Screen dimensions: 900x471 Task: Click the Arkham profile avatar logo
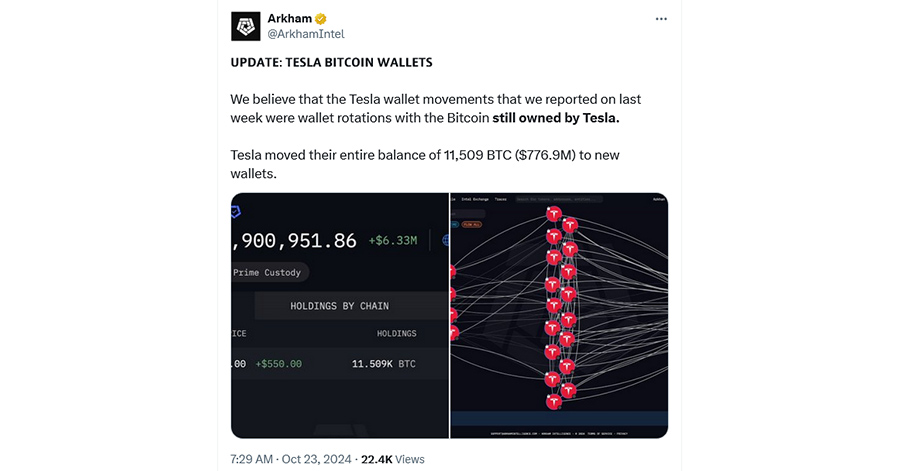(x=246, y=26)
